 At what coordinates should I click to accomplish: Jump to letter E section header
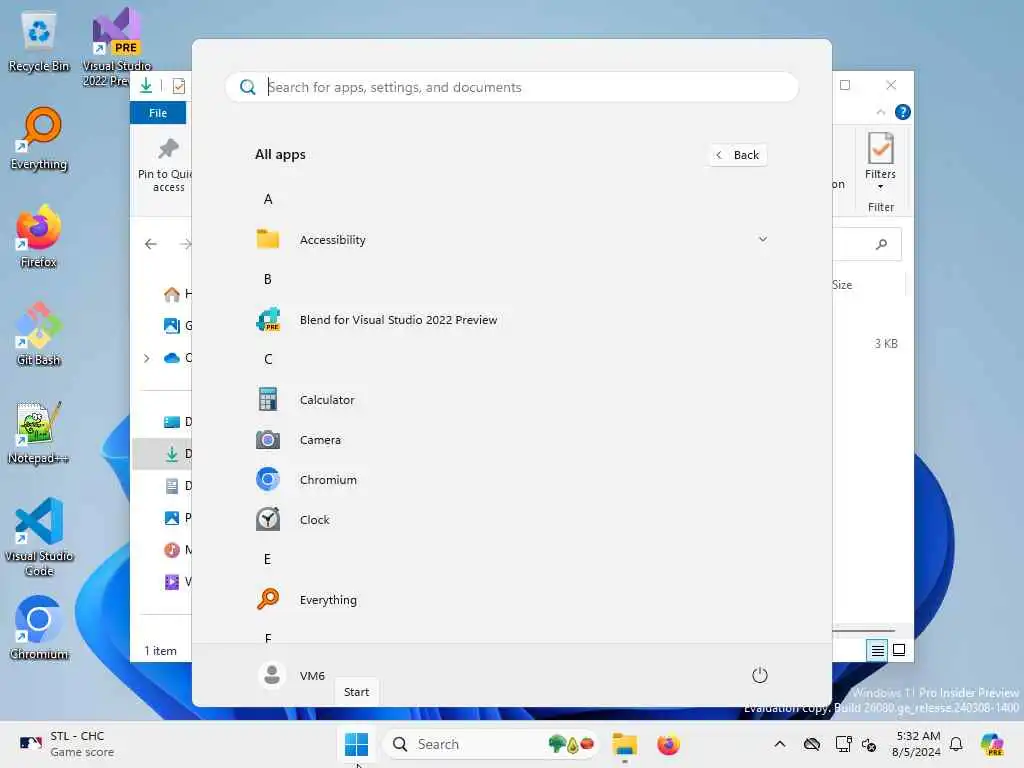pos(268,559)
